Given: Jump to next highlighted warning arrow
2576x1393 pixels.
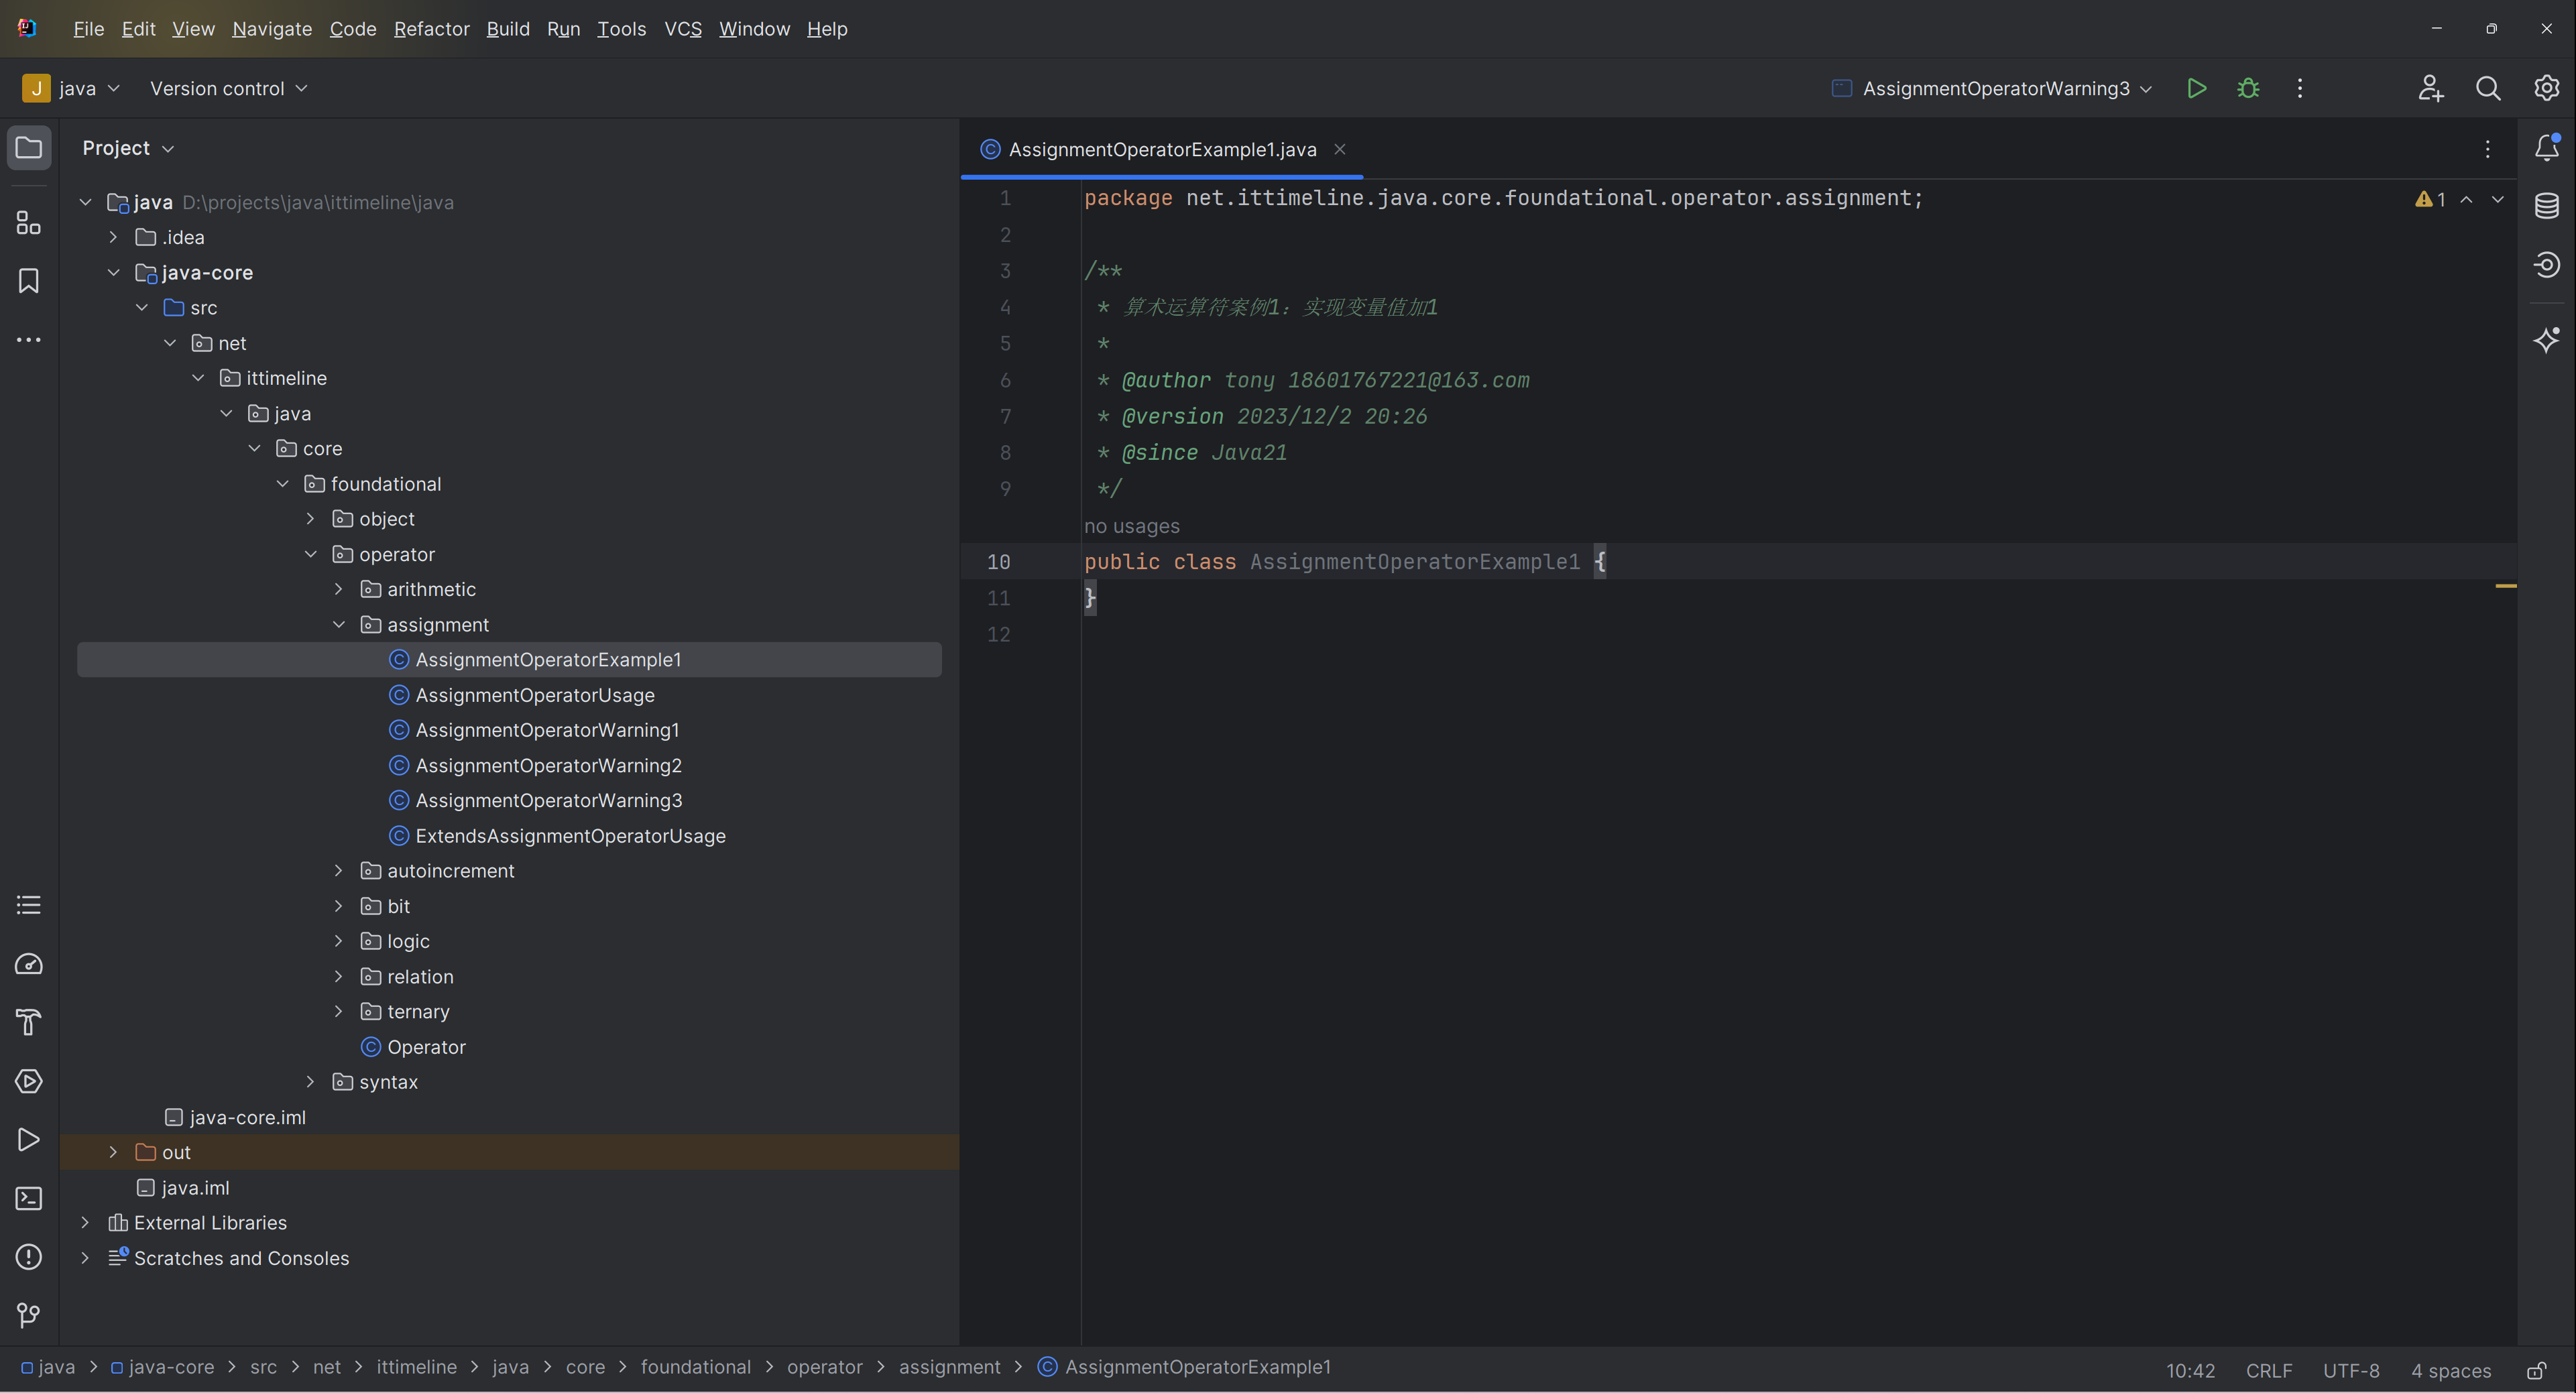Looking at the screenshot, I should [x=2498, y=199].
